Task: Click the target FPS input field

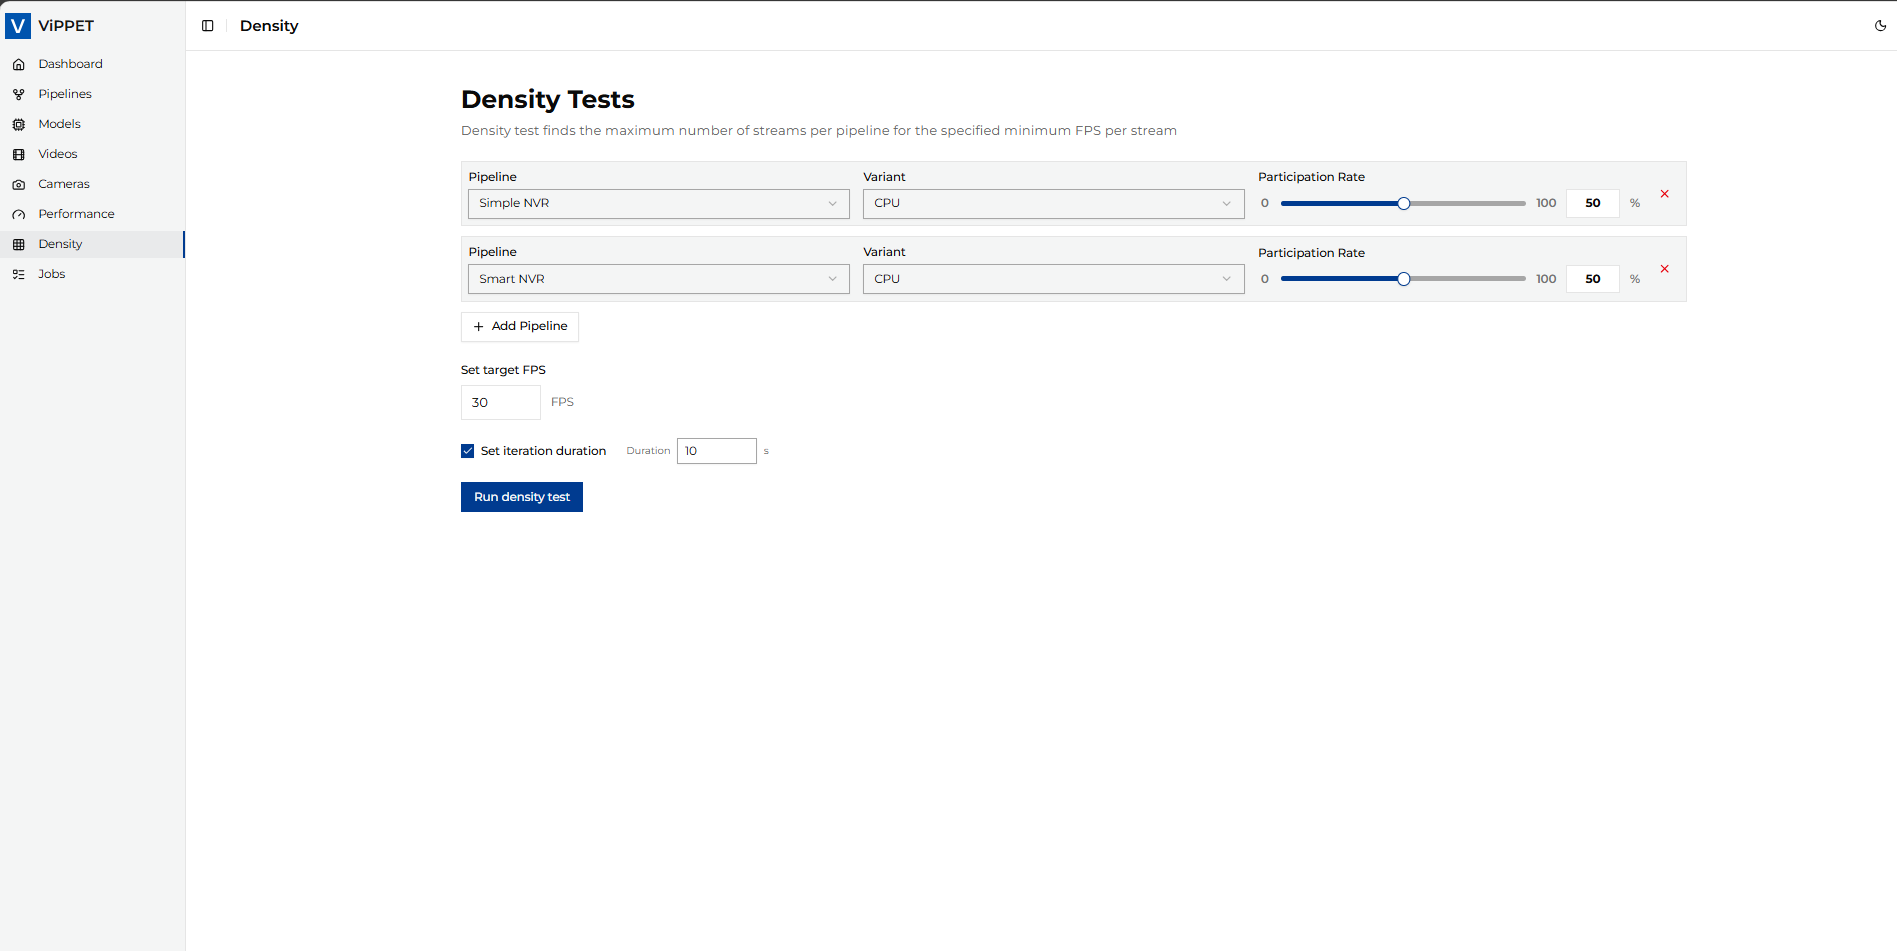Action: 500,403
